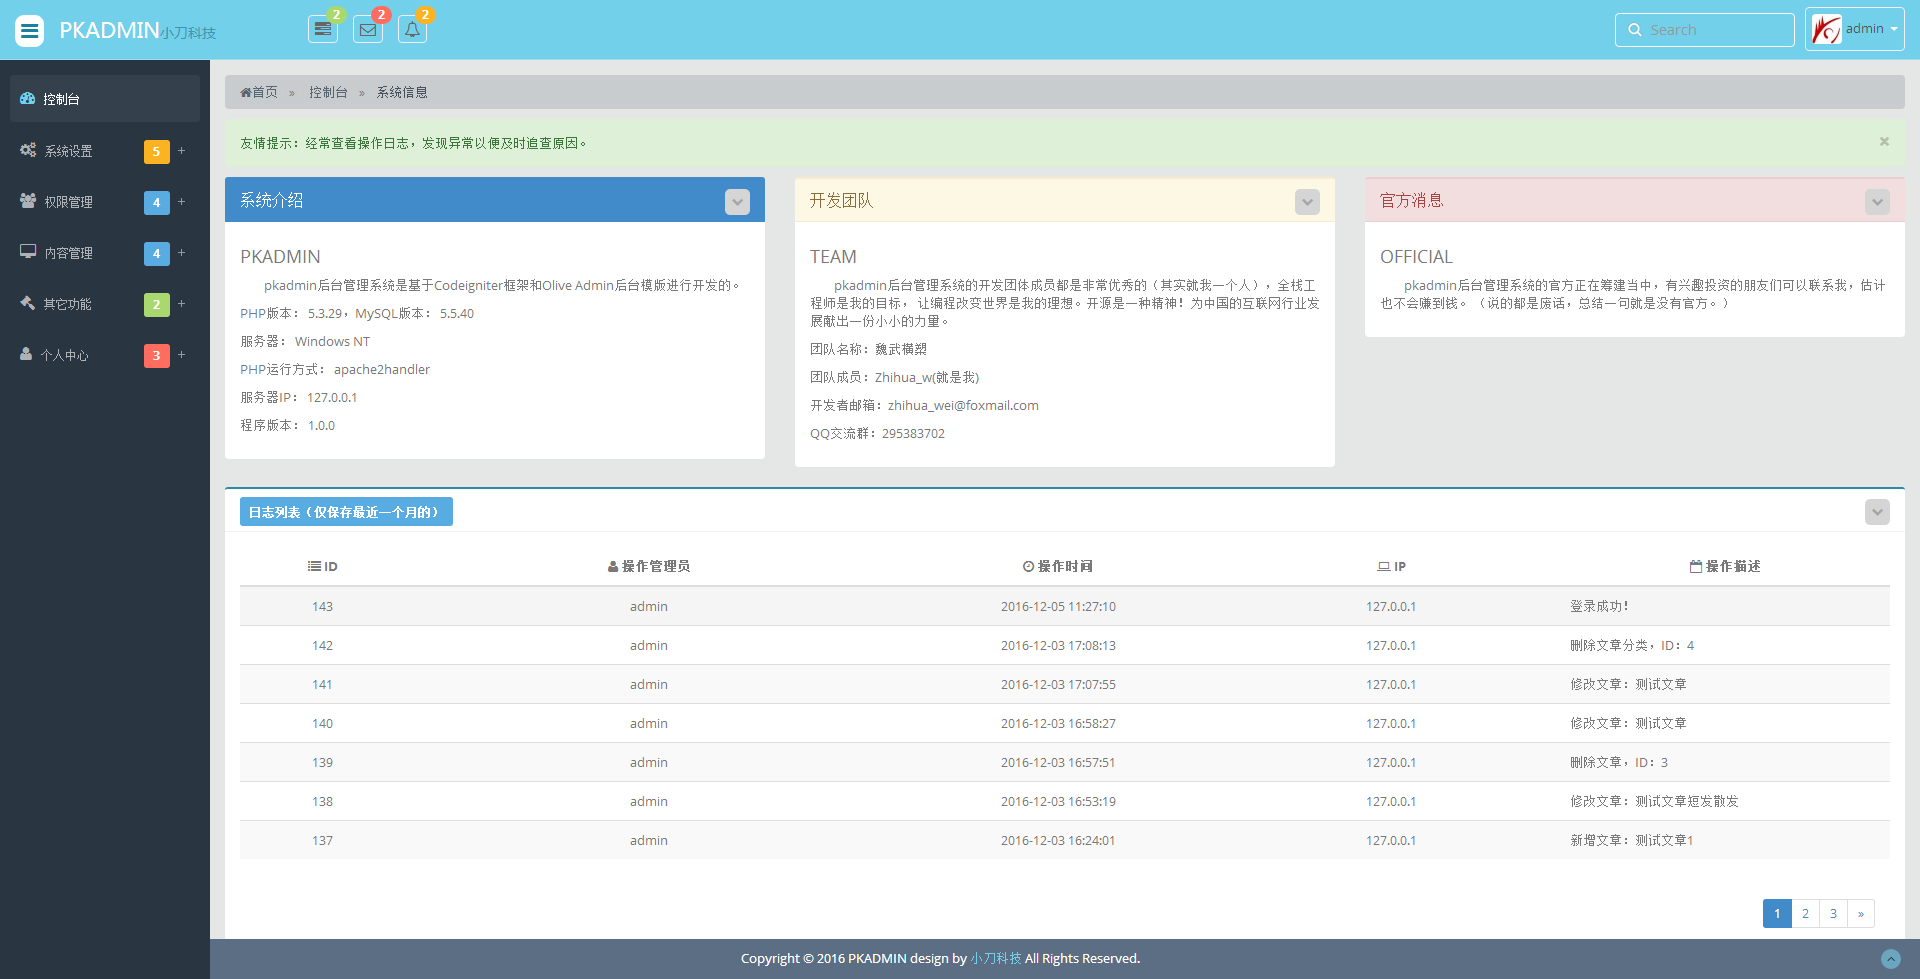Screen dimensions: 1920x979
Task: Go to 首页 breadcrumb link
Action: (x=265, y=92)
